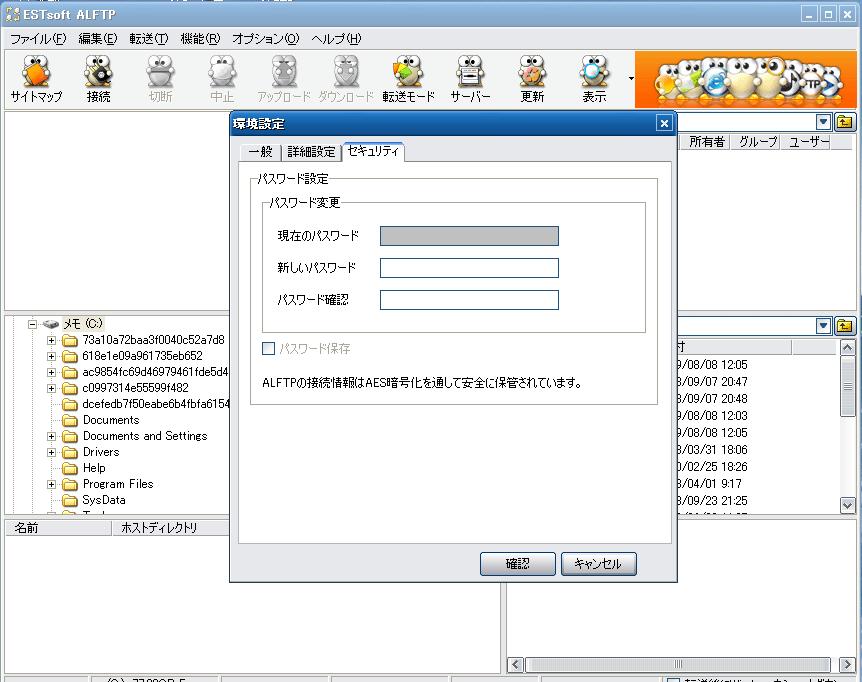This screenshot has width=862, height=682.
Task: Close the 環境設定 dialog
Action: 664,123
